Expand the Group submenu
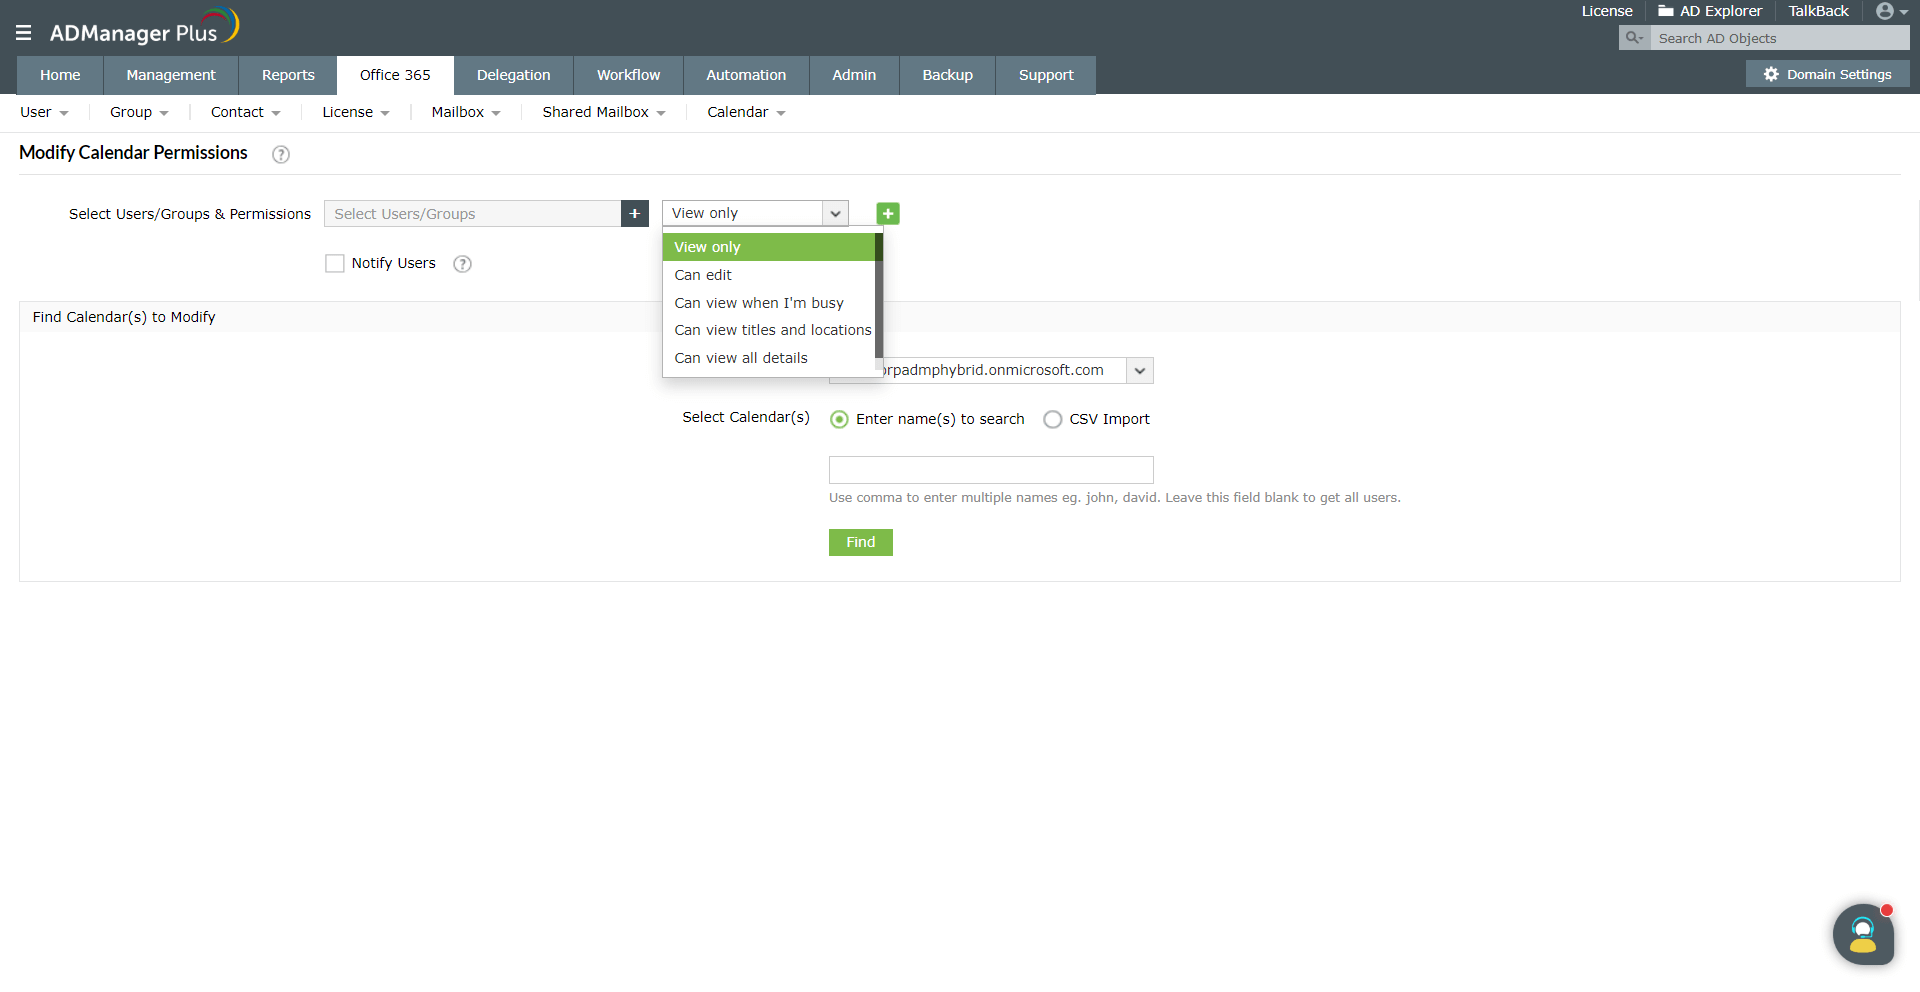Screen dimensions: 1920x992 (x=139, y=113)
